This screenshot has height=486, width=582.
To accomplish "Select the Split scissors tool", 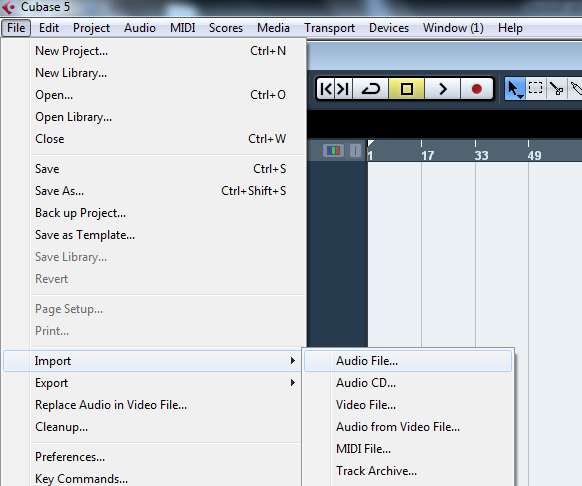I will tap(556, 89).
